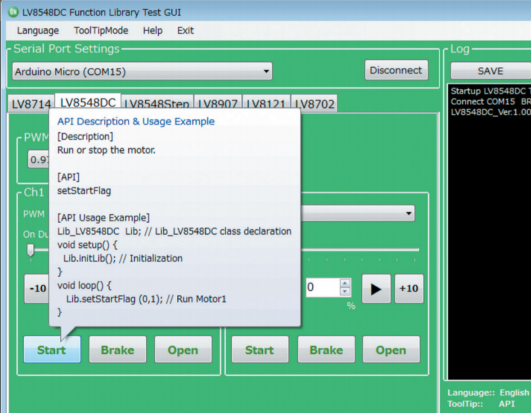This screenshot has height=413, width=531.
Task: Click the Ch2 play arrow button
Action: pyautogui.click(x=376, y=289)
